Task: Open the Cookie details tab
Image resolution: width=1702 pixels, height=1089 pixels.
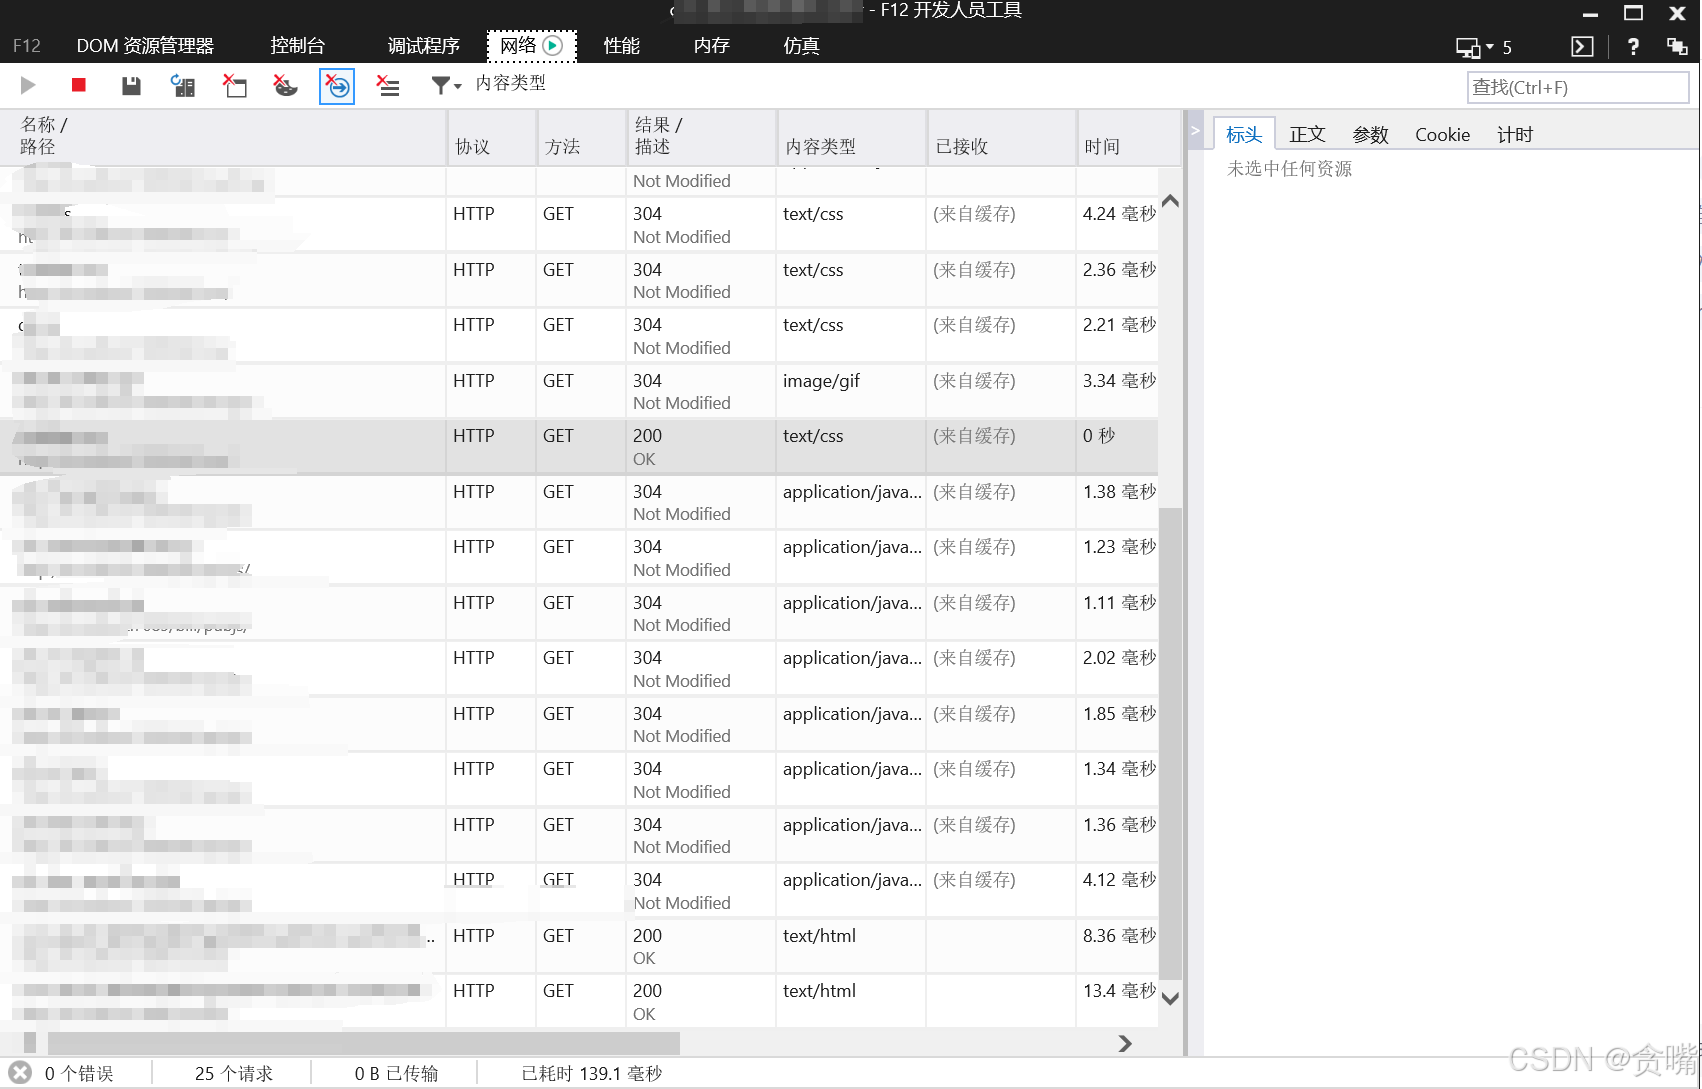Action: point(1442,135)
